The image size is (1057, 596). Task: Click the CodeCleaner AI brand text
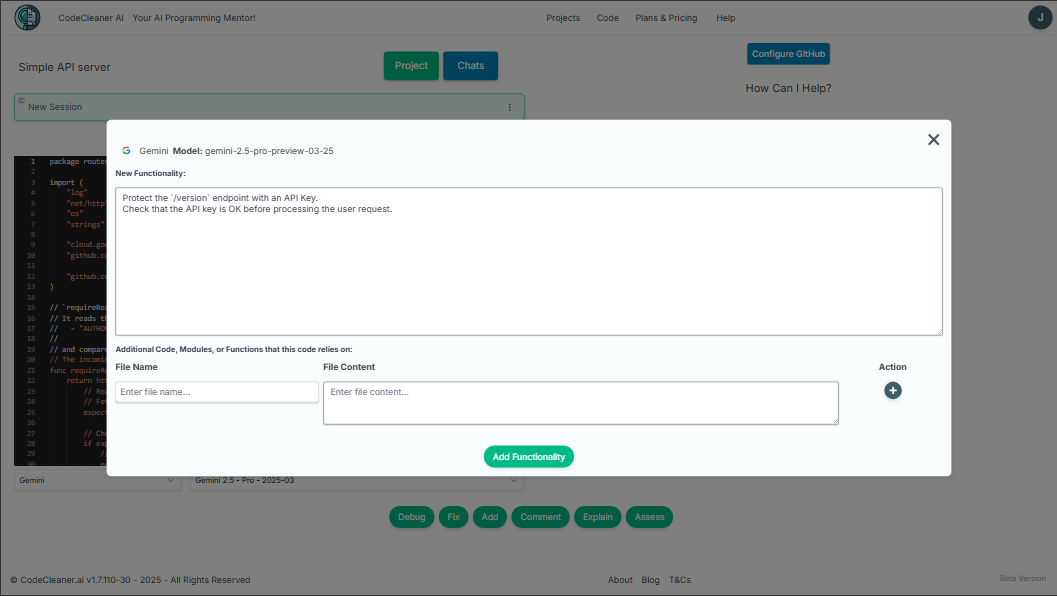(91, 18)
